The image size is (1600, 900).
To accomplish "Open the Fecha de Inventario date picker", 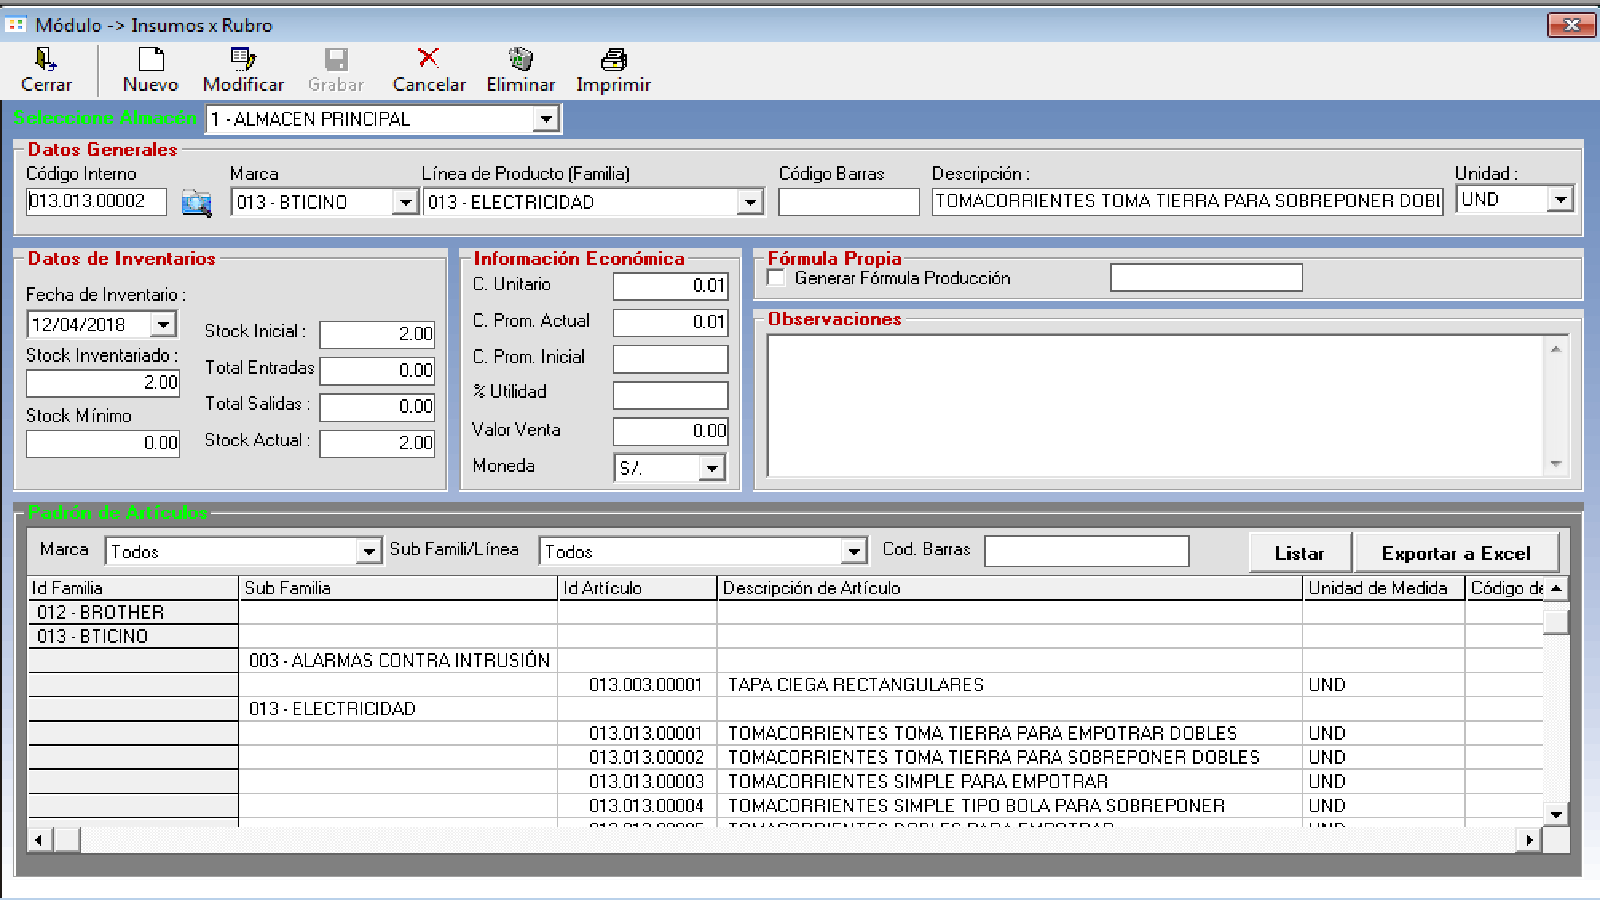I will coord(163,325).
